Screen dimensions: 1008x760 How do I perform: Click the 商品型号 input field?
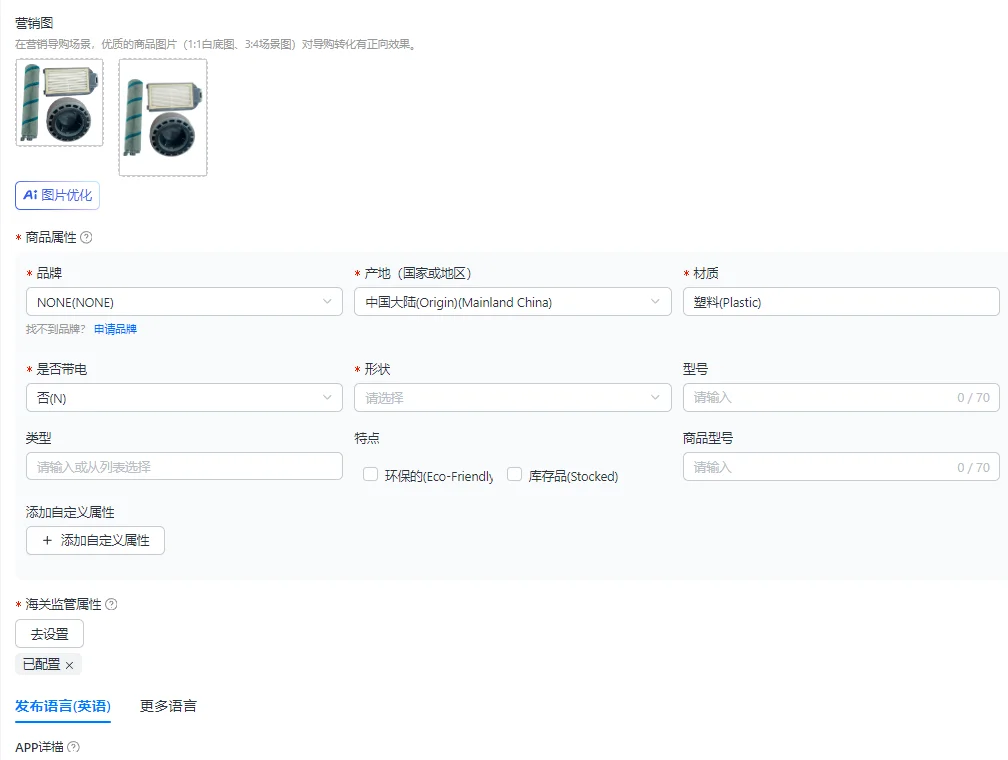click(x=841, y=467)
